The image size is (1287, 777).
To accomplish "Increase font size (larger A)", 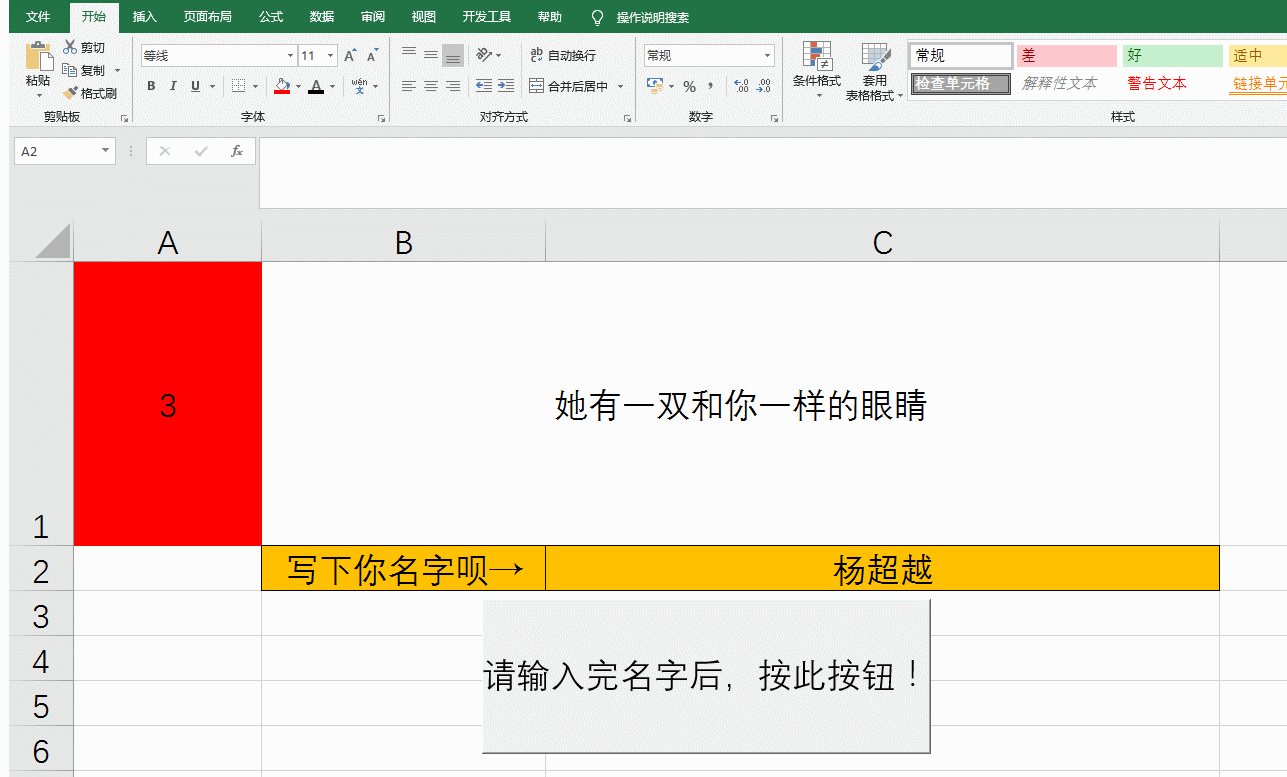I will tap(350, 56).
